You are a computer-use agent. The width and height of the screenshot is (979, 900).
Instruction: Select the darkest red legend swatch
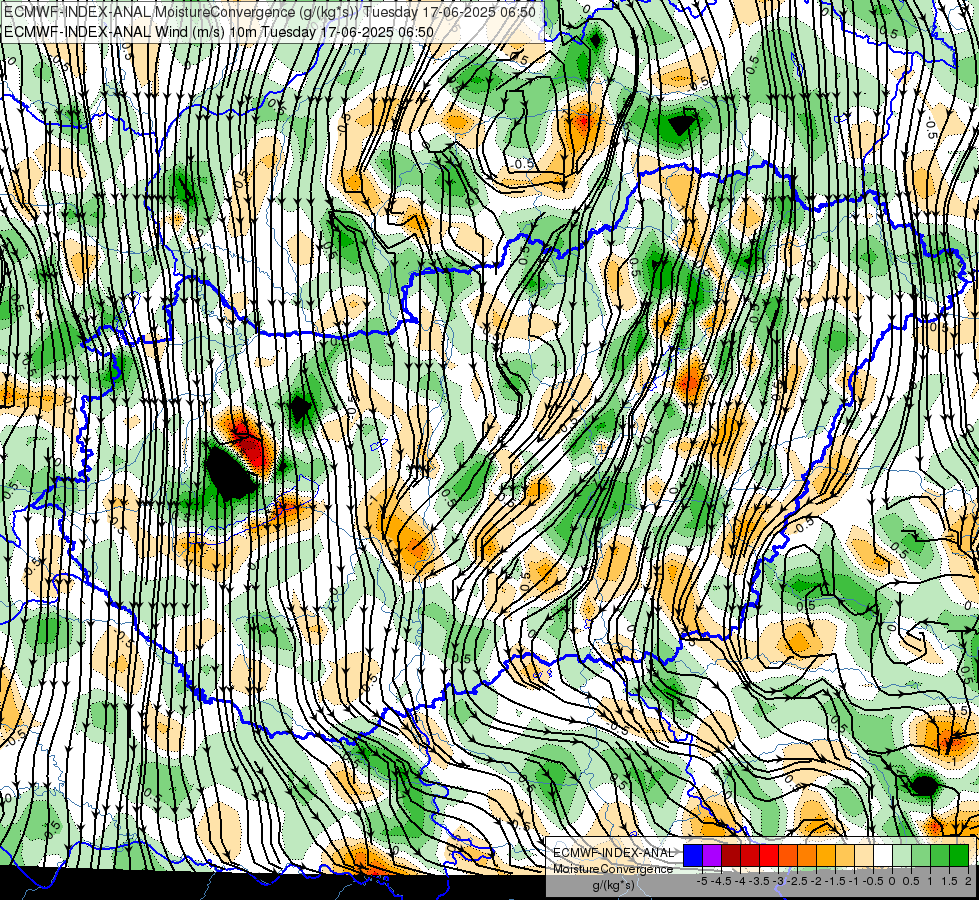[731, 855]
